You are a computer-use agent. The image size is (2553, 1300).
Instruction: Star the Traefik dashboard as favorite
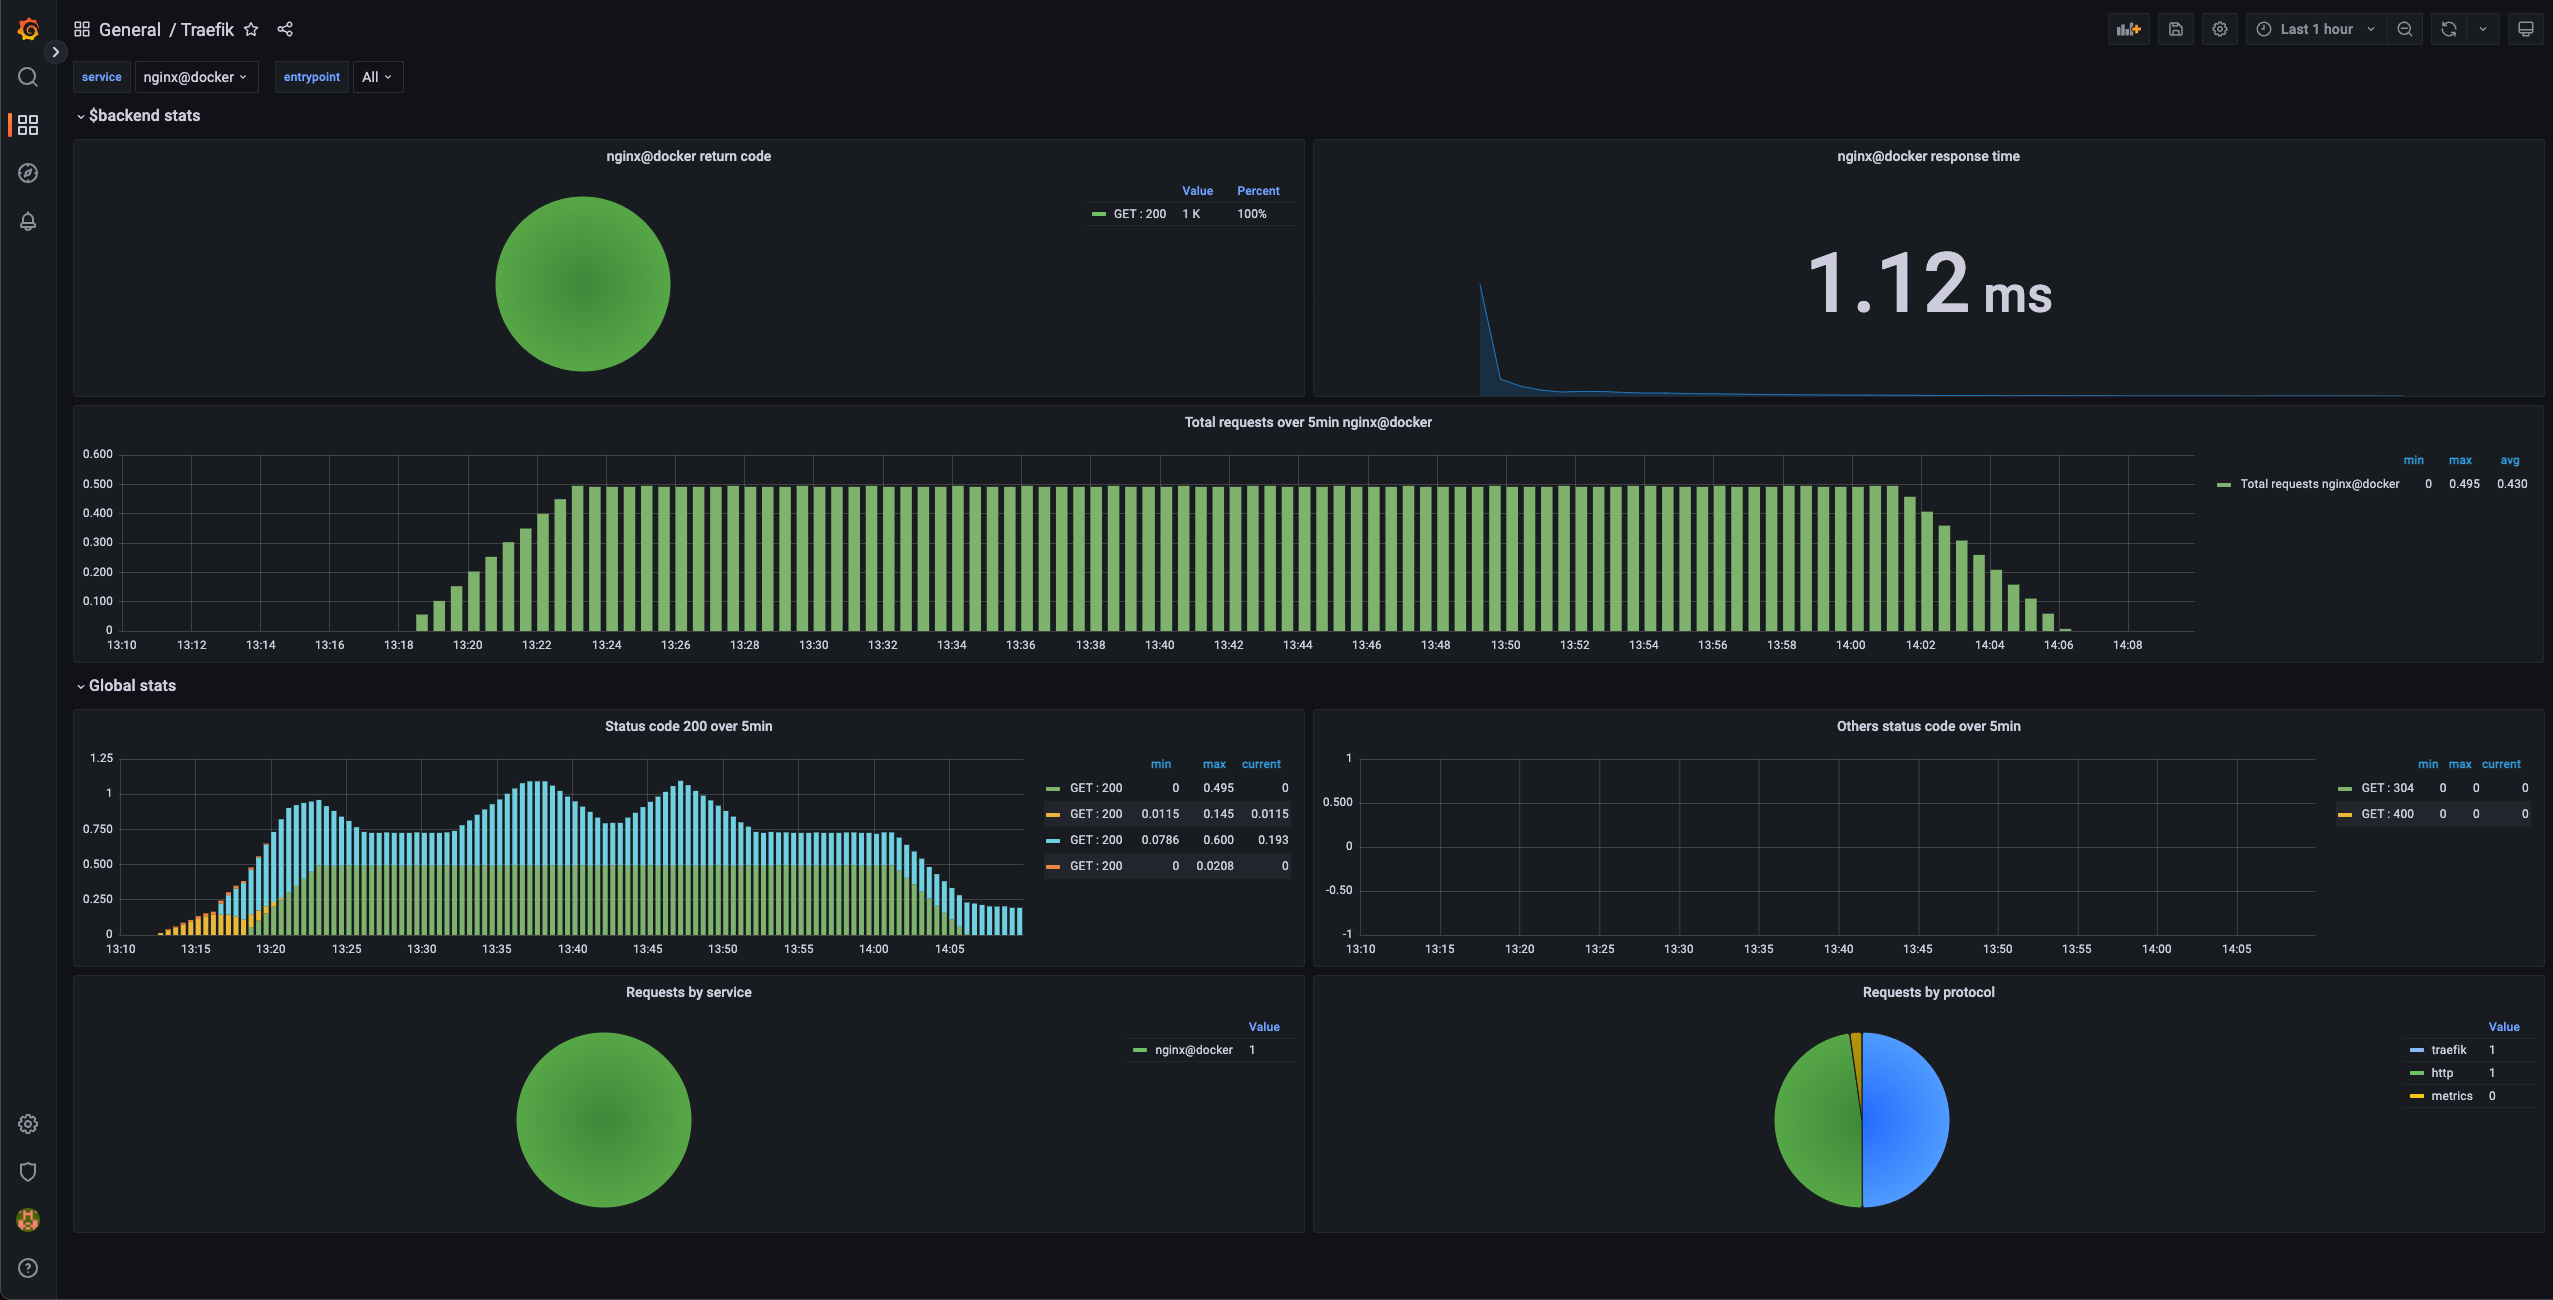pyautogui.click(x=251, y=29)
